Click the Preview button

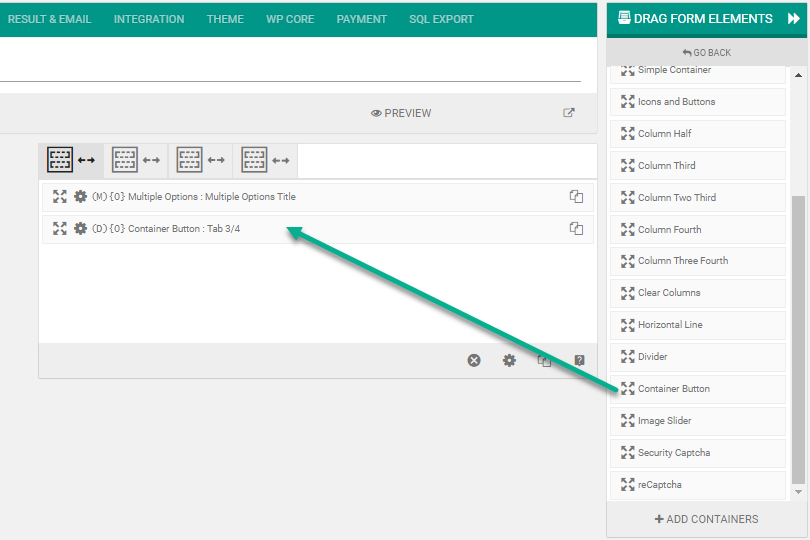click(401, 113)
